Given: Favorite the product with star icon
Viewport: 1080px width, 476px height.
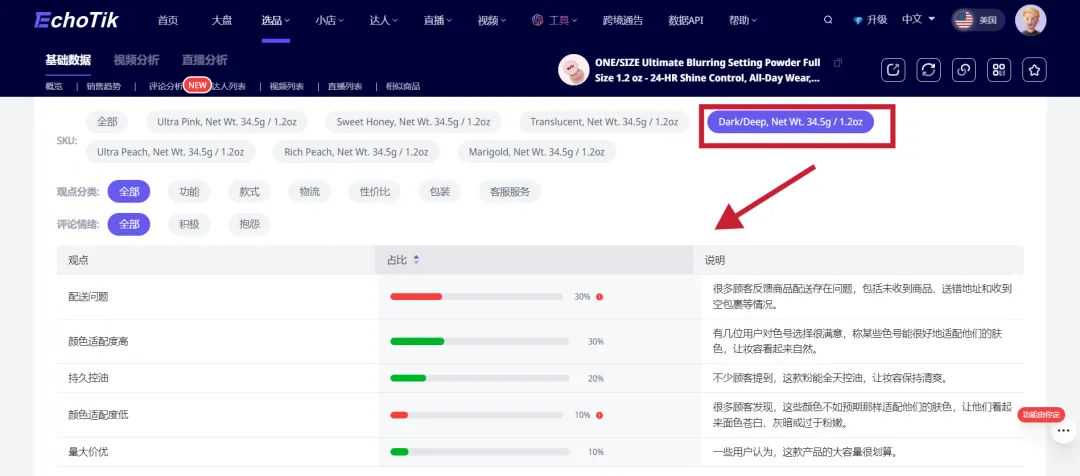Looking at the screenshot, I should point(1035,69).
